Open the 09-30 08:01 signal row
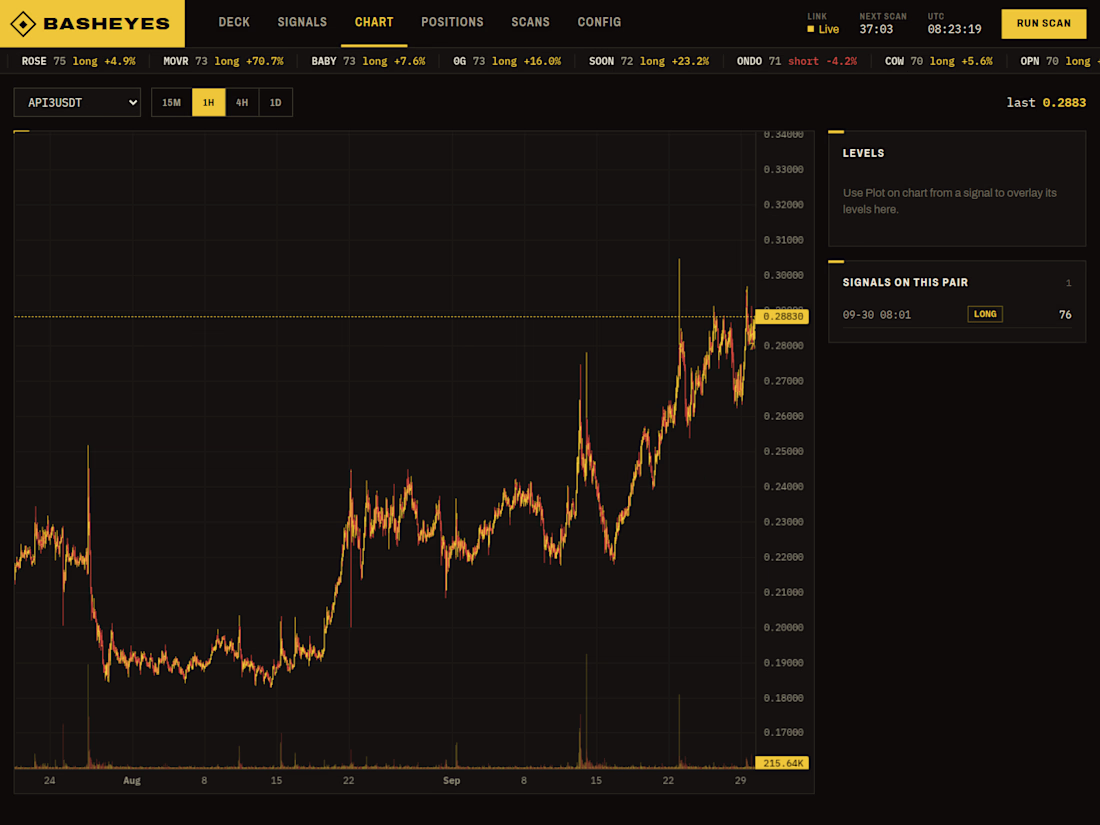This screenshot has height=825, width=1100. coord(957,314)
